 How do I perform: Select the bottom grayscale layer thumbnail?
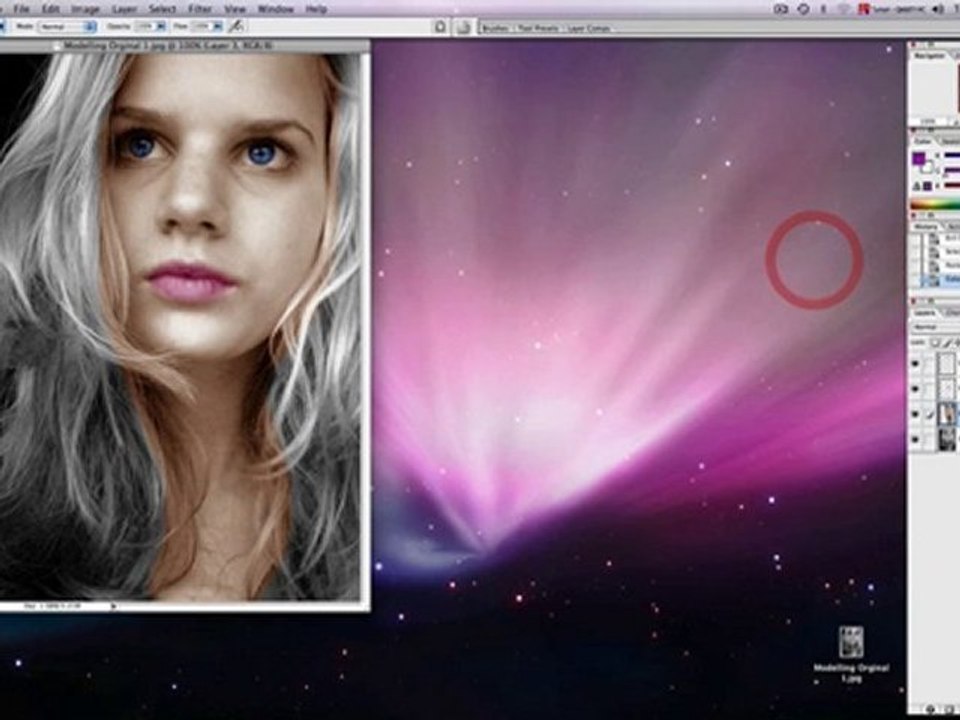pos(947,440)
